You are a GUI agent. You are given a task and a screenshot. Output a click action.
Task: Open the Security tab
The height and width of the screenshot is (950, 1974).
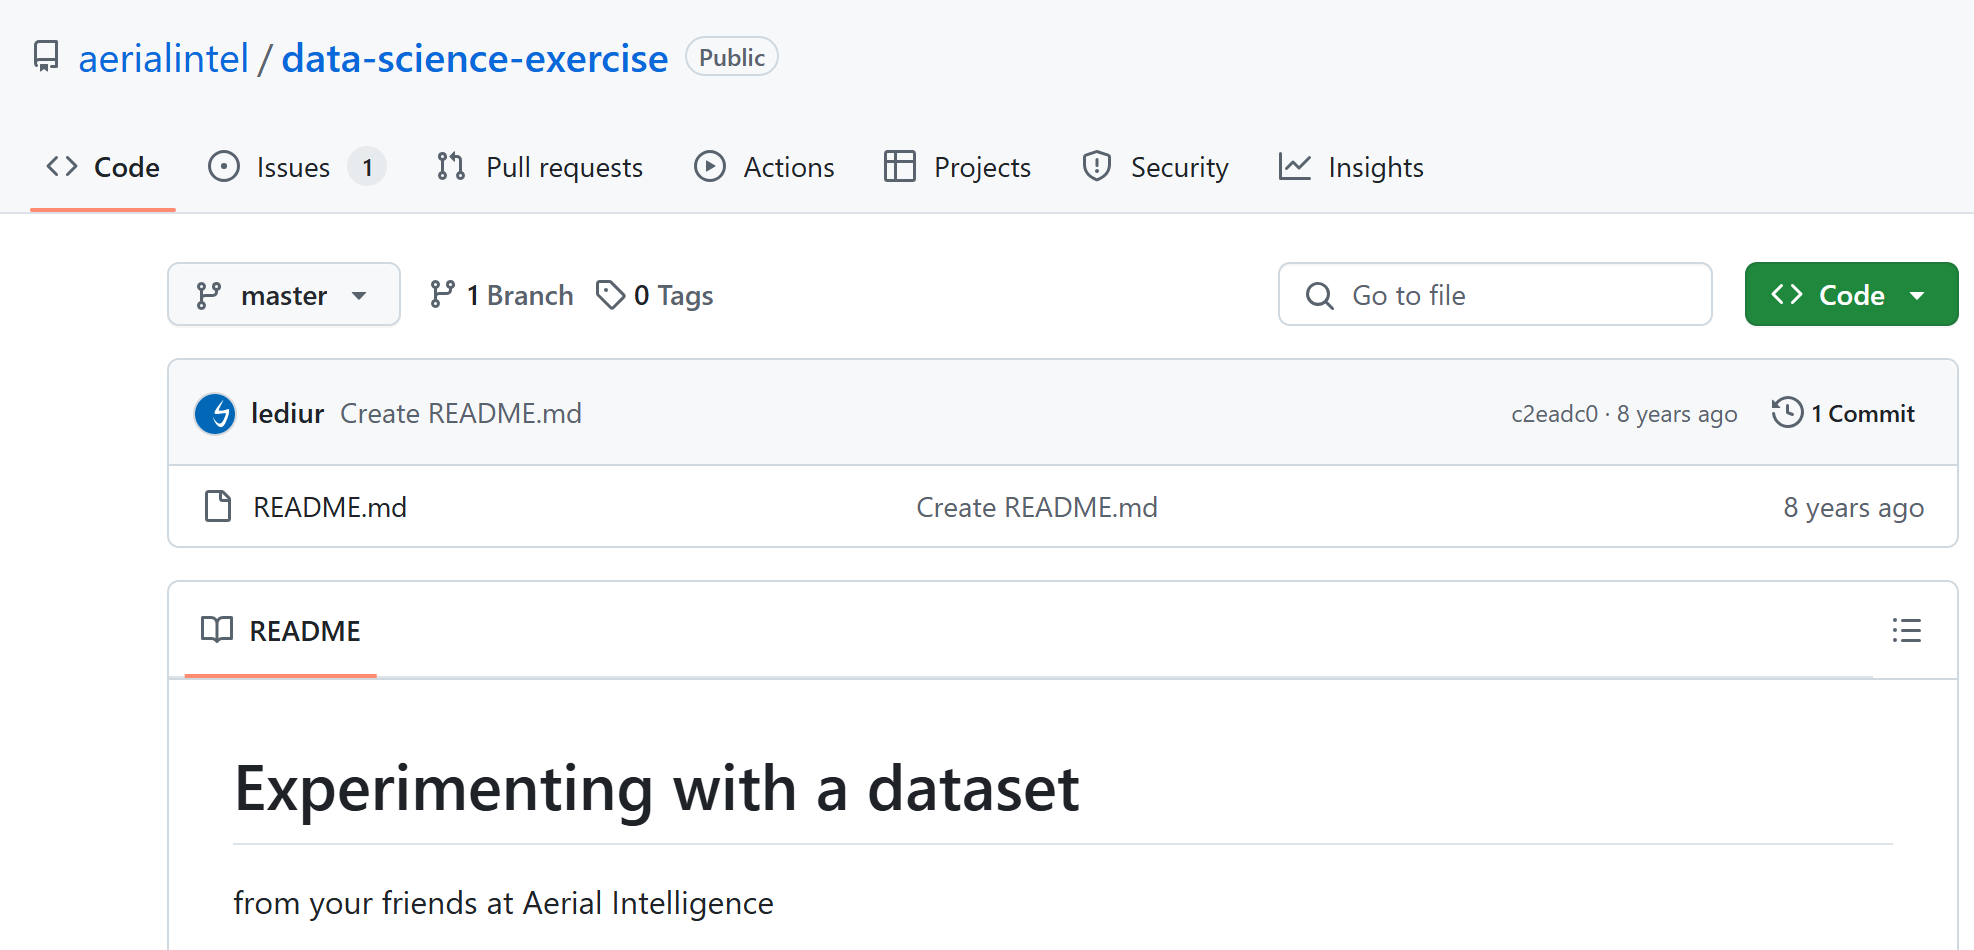pos(1155,167)
